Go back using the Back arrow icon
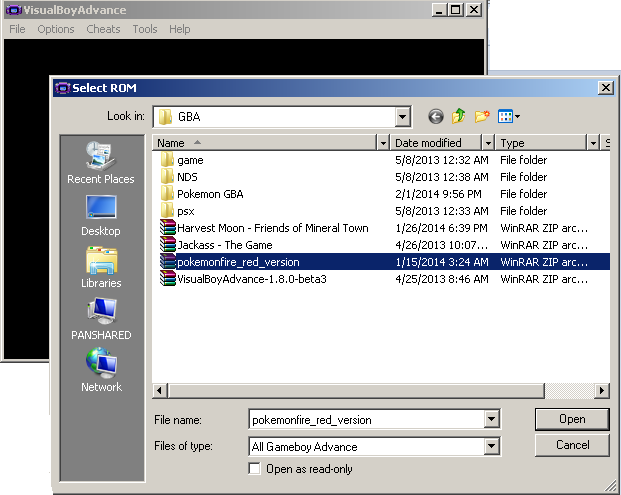This screenshot has height=495, width=621. click(436, 116)
